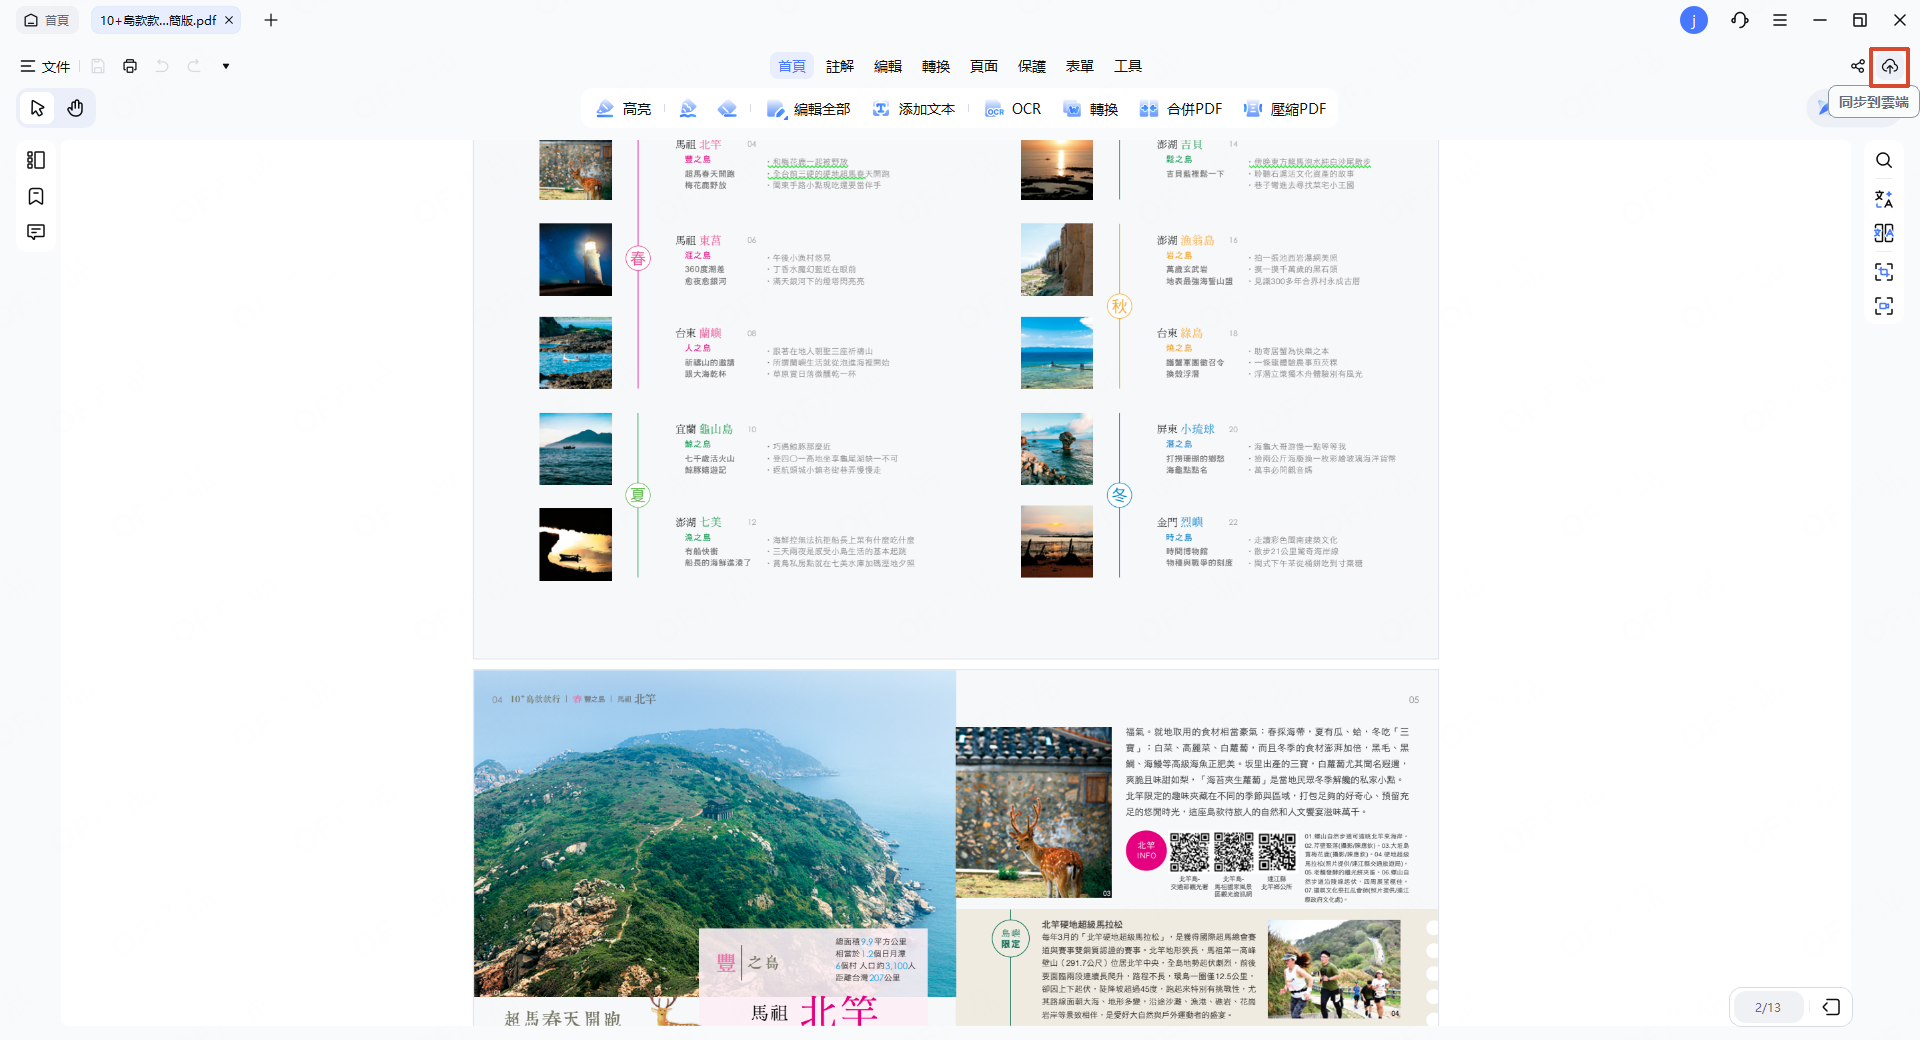Click the undo arrow icon

[162, 66]
